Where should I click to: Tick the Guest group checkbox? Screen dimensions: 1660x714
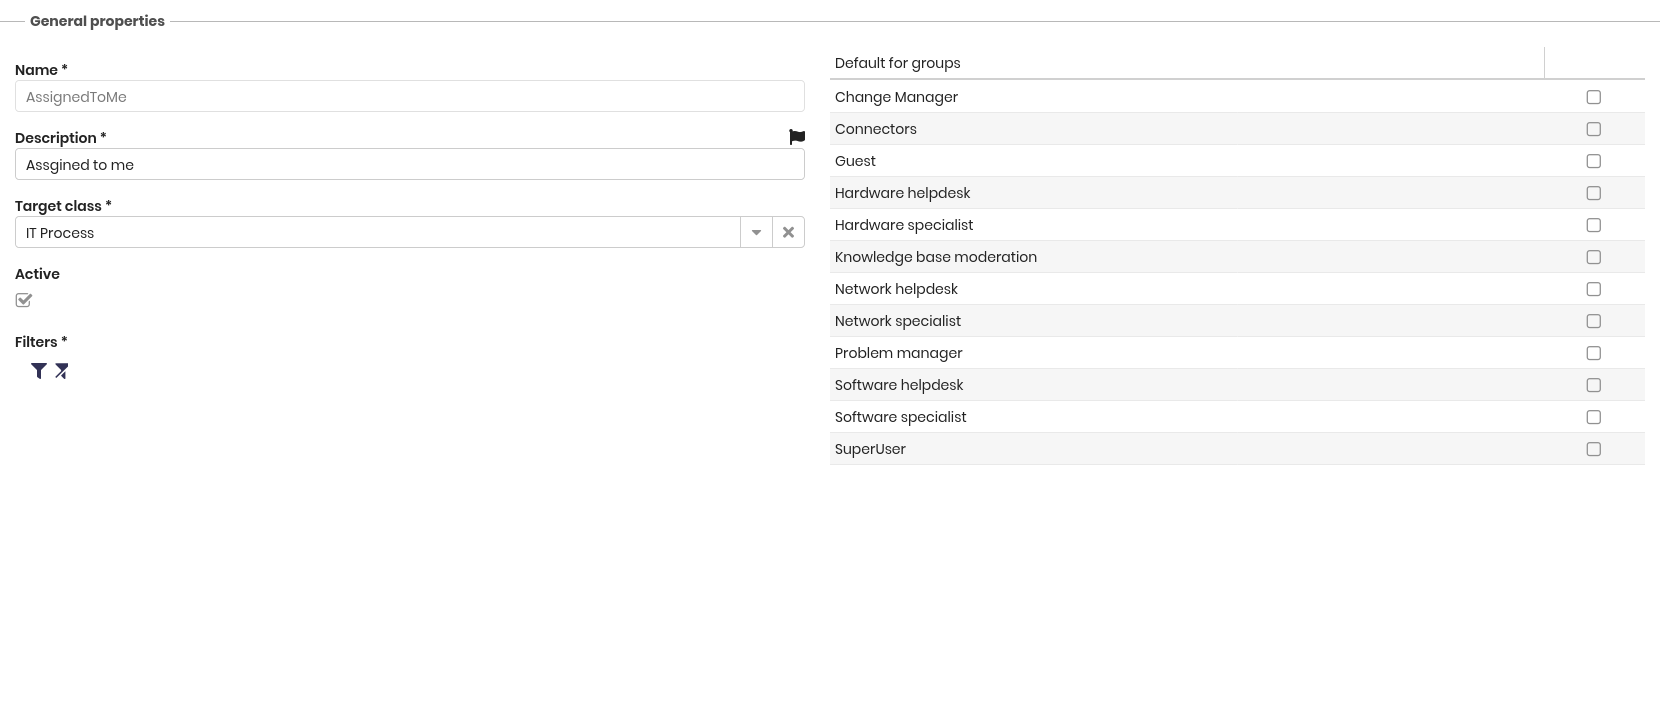(x=1593, y=161)
